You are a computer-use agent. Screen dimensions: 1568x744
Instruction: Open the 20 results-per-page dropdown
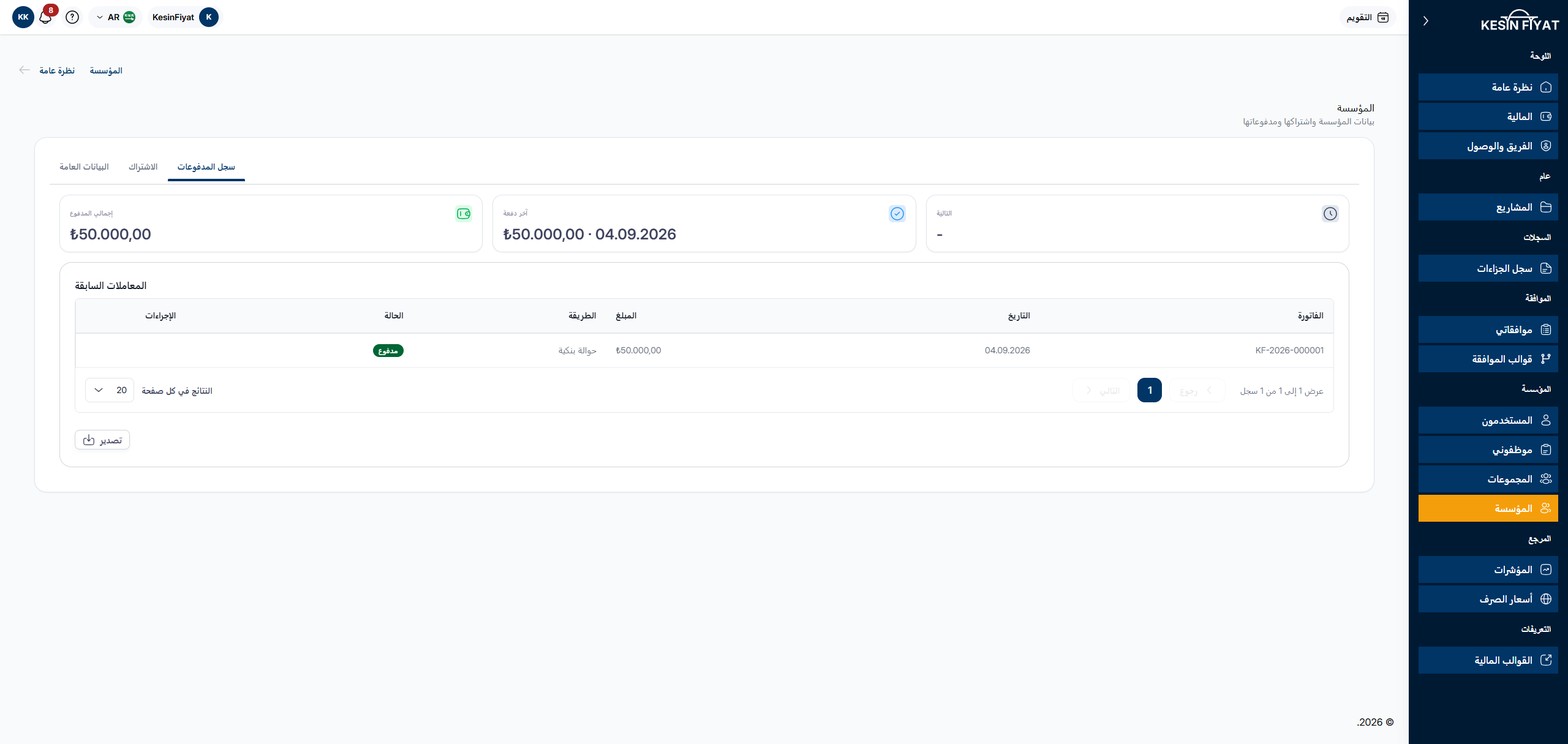[x=109, y=390]
